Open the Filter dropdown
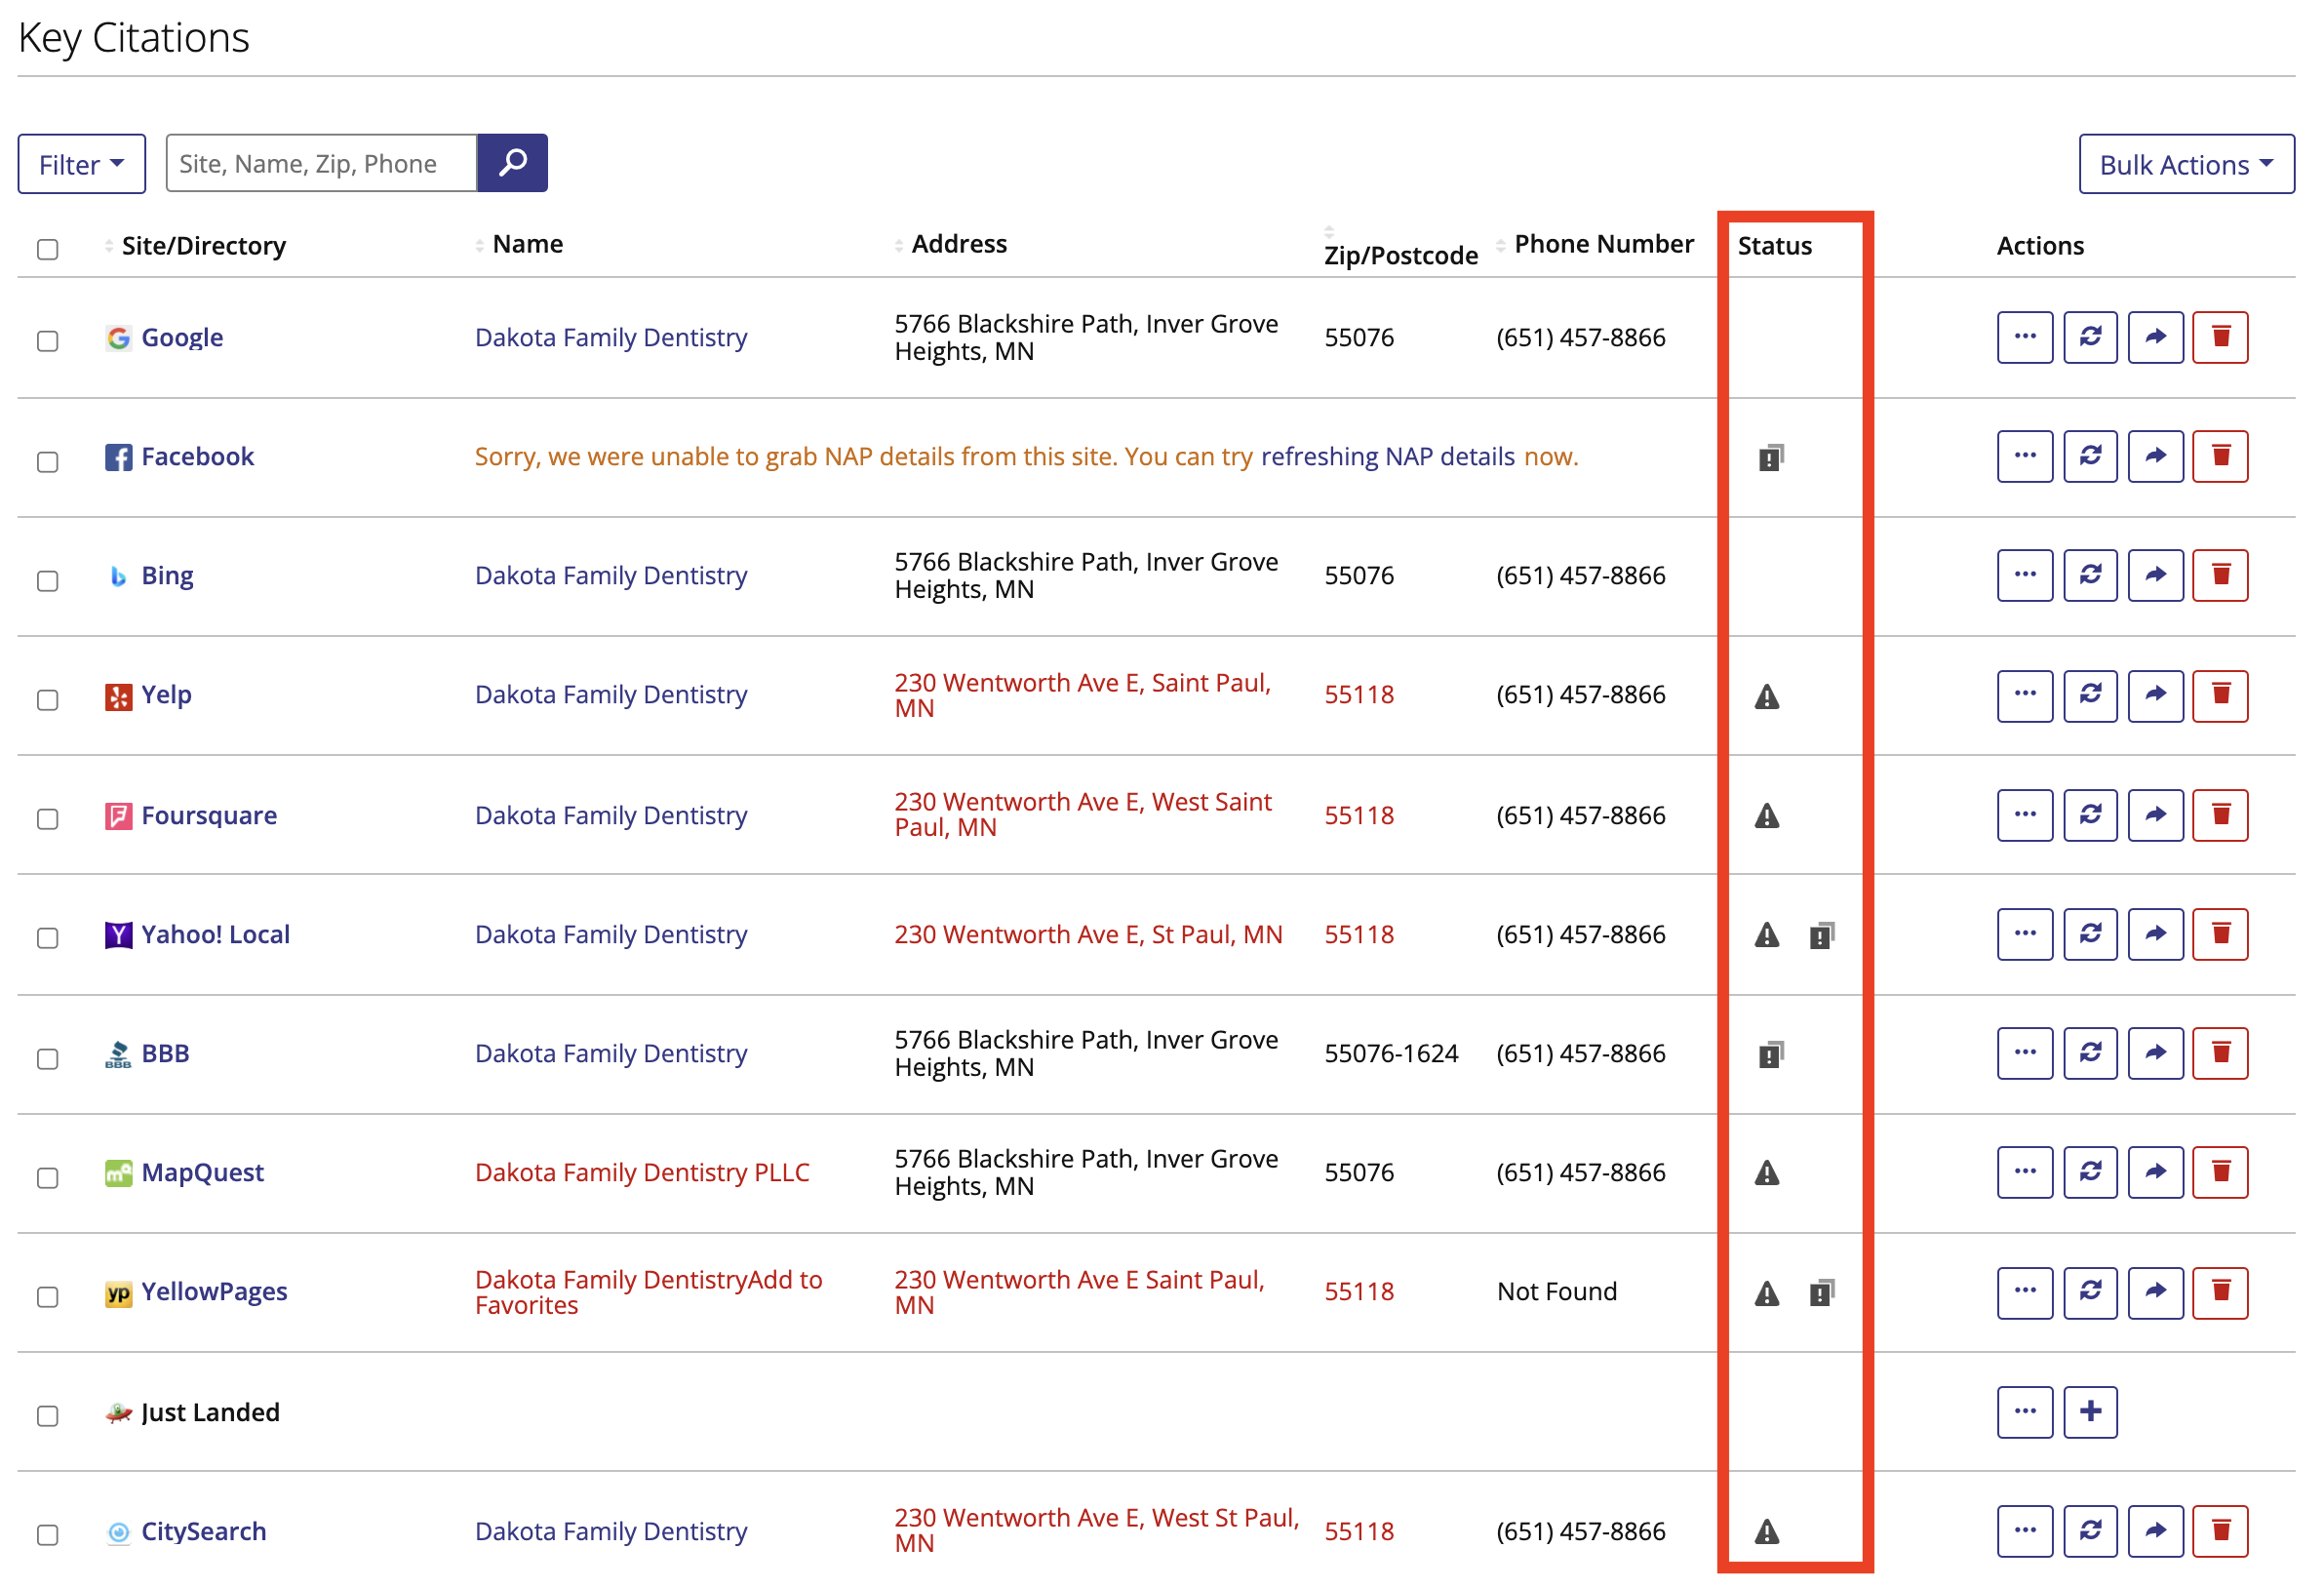This screenshot has height=1588, width=2324. (x=81, y=163)
